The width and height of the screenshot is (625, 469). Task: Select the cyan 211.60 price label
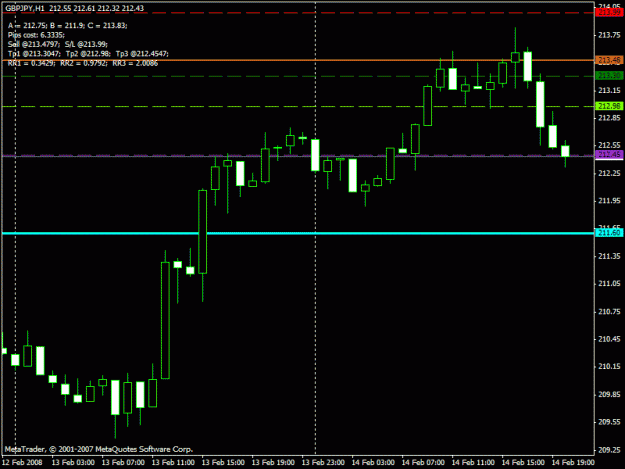(x=609, y=233)
